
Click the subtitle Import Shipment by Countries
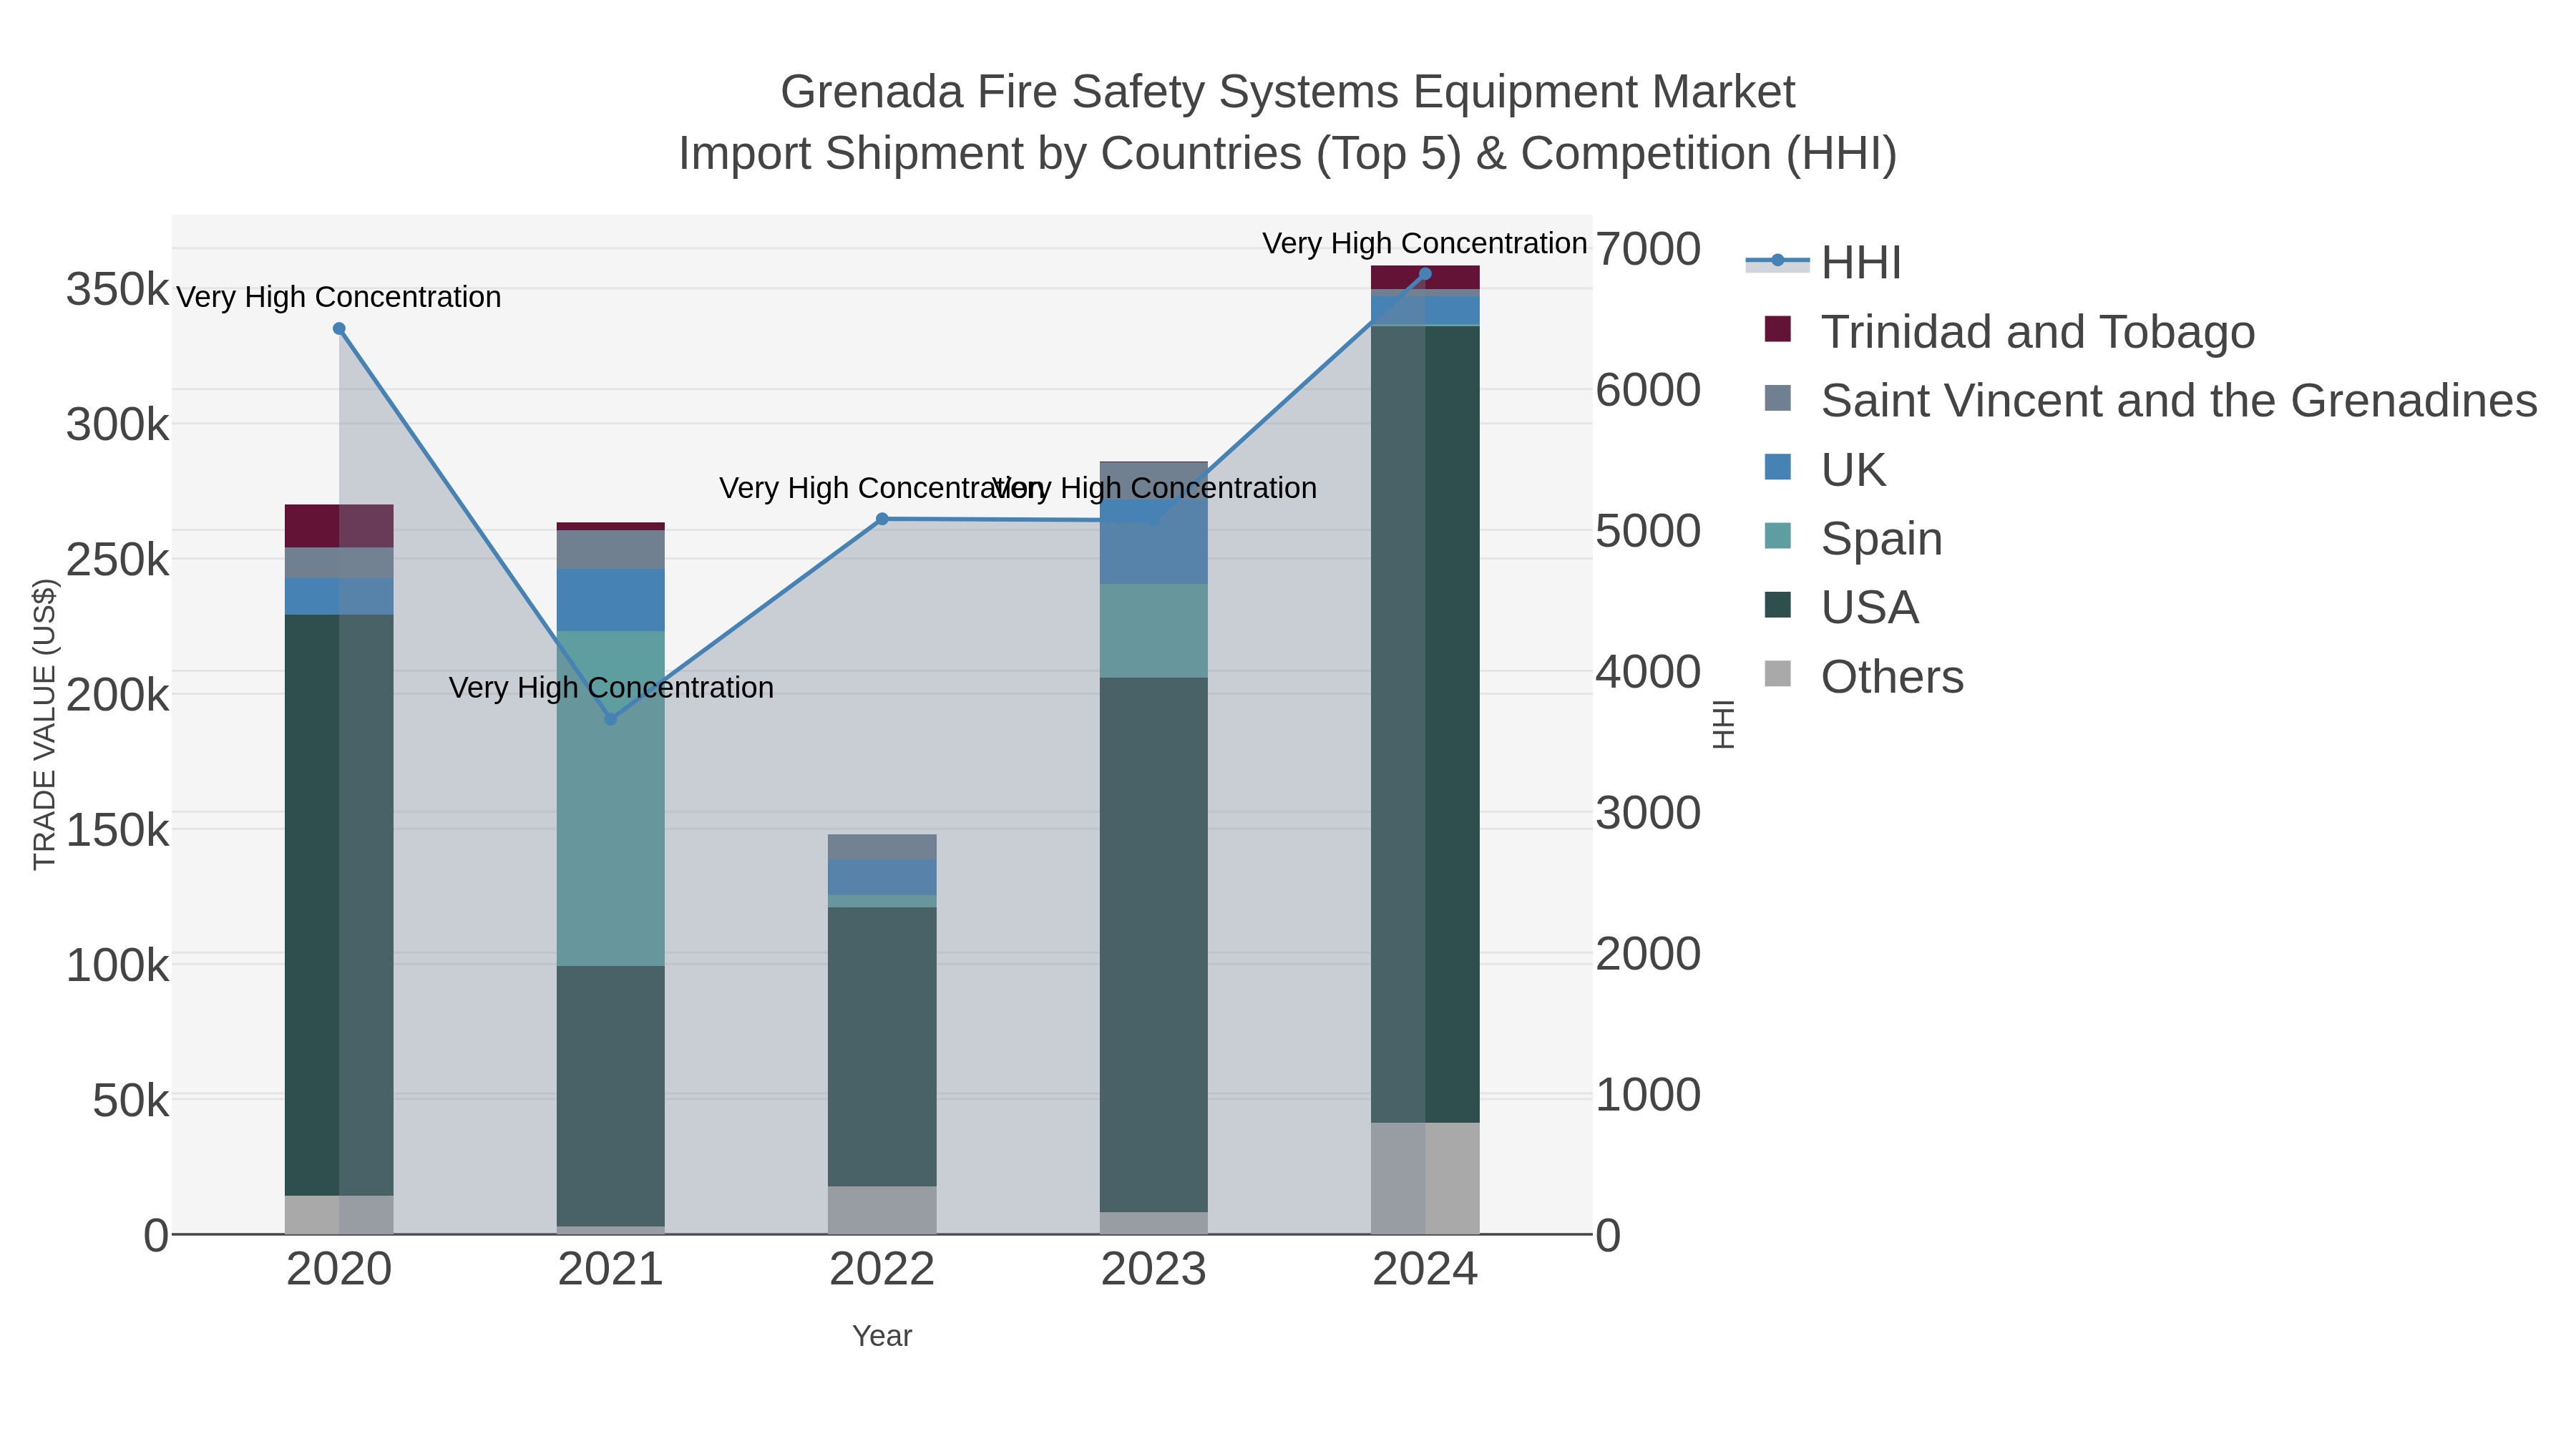(1288, 154)
